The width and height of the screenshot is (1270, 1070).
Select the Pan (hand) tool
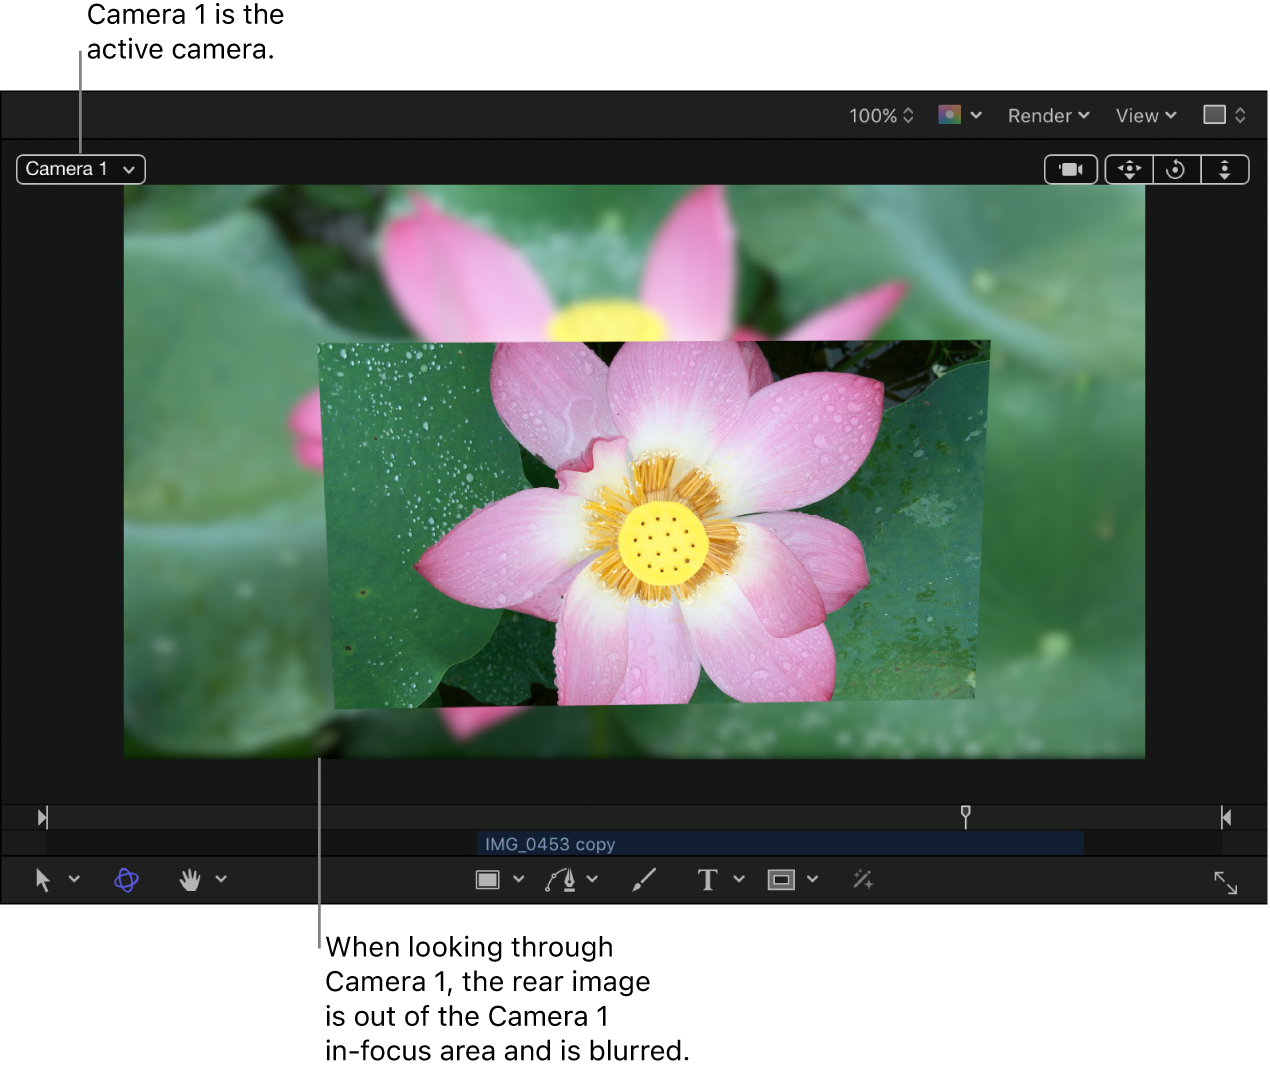pyautogui.click(x=190, y=880)
